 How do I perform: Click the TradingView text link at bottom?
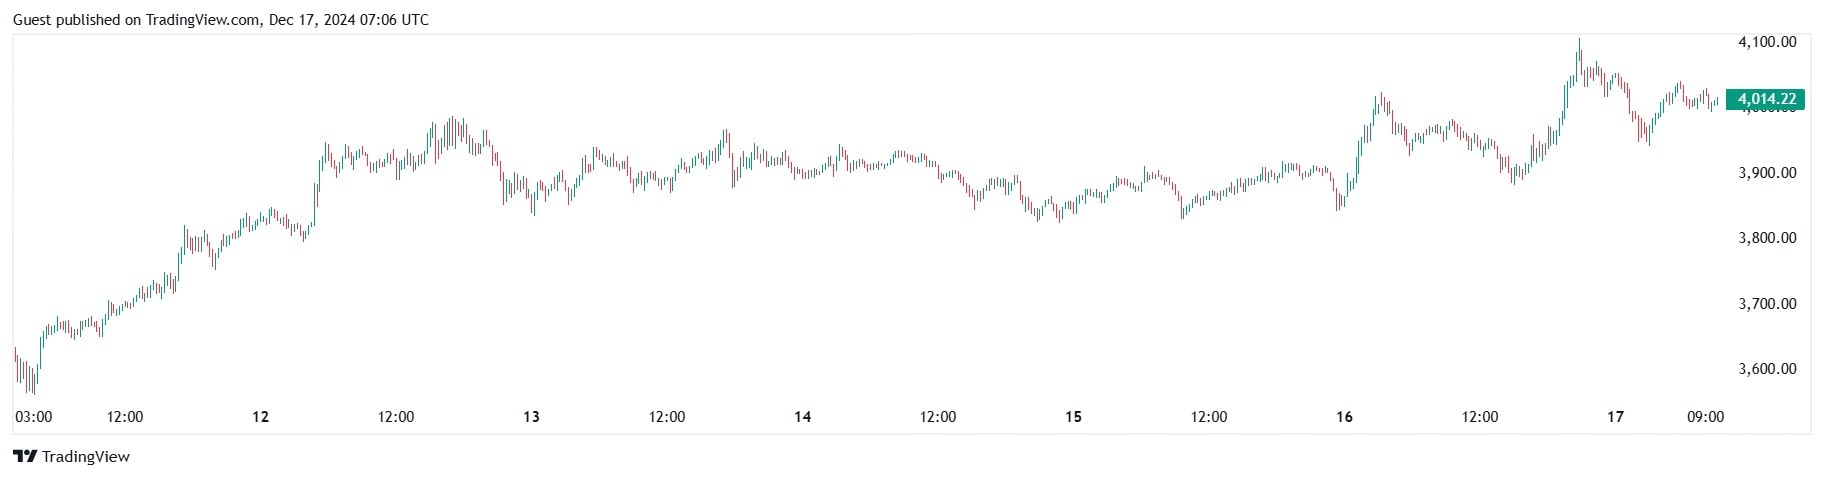86,457
